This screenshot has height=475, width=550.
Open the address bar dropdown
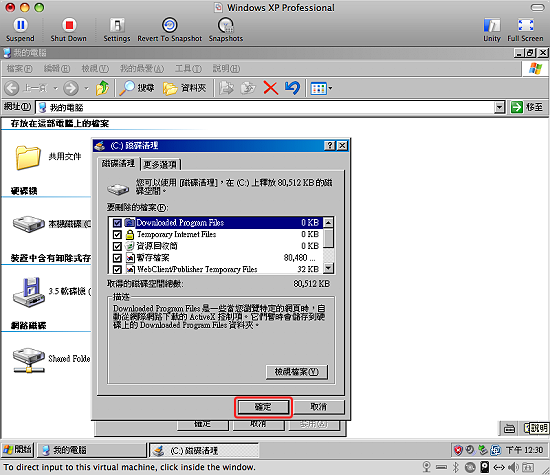pos(499,107)
